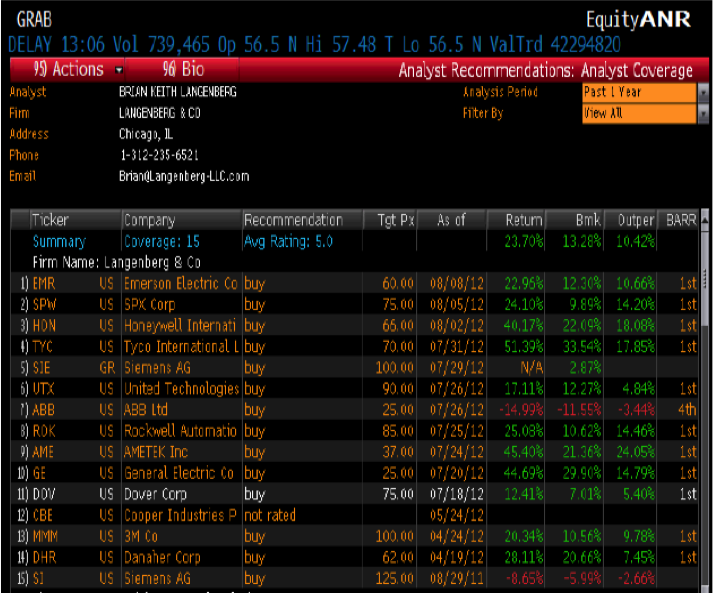The width and height of the screenshot is (713, 594).
Task: Click the SPX Corp company name
Action: point(150,305)
